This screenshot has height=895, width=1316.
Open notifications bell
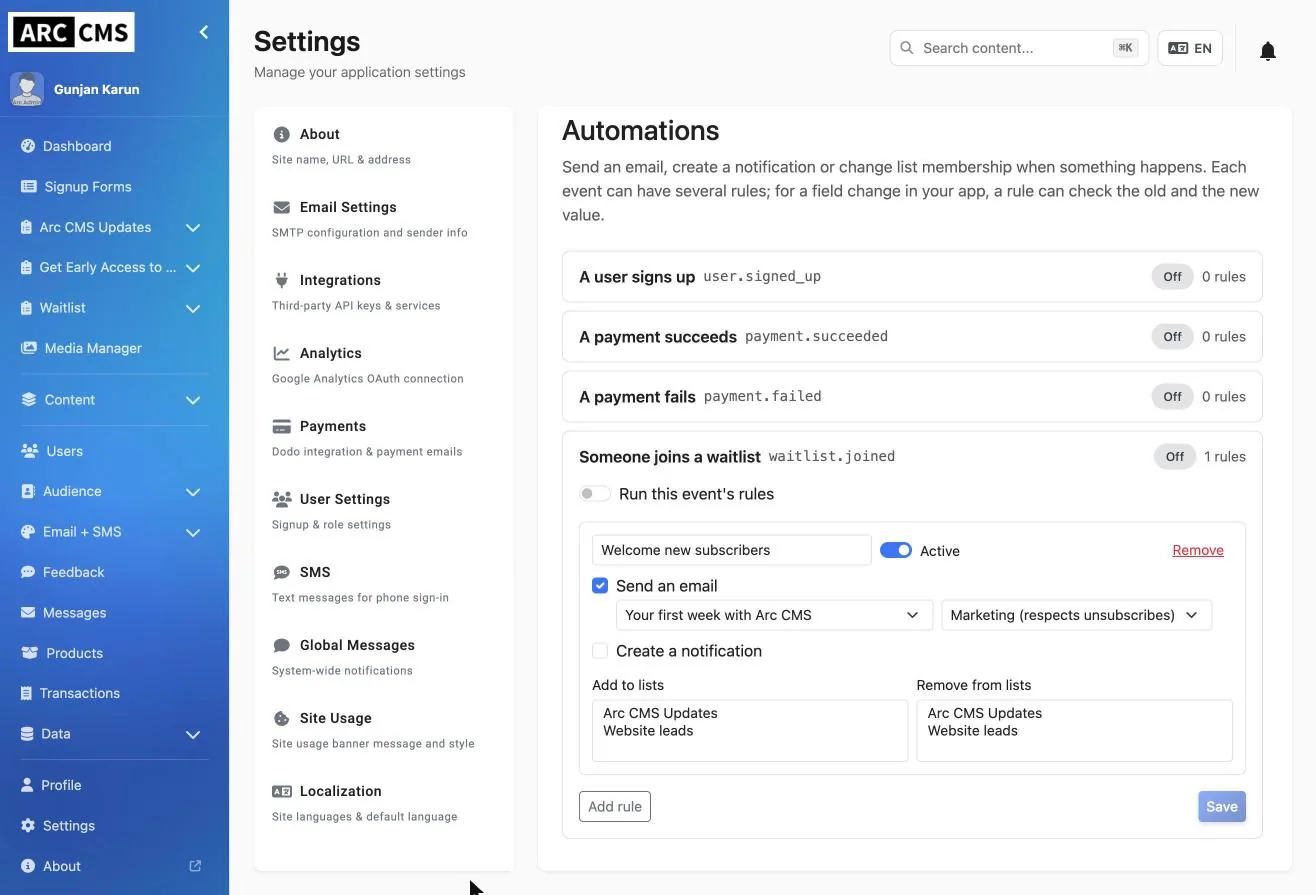pyautogui.click(x=1267, y=51)
